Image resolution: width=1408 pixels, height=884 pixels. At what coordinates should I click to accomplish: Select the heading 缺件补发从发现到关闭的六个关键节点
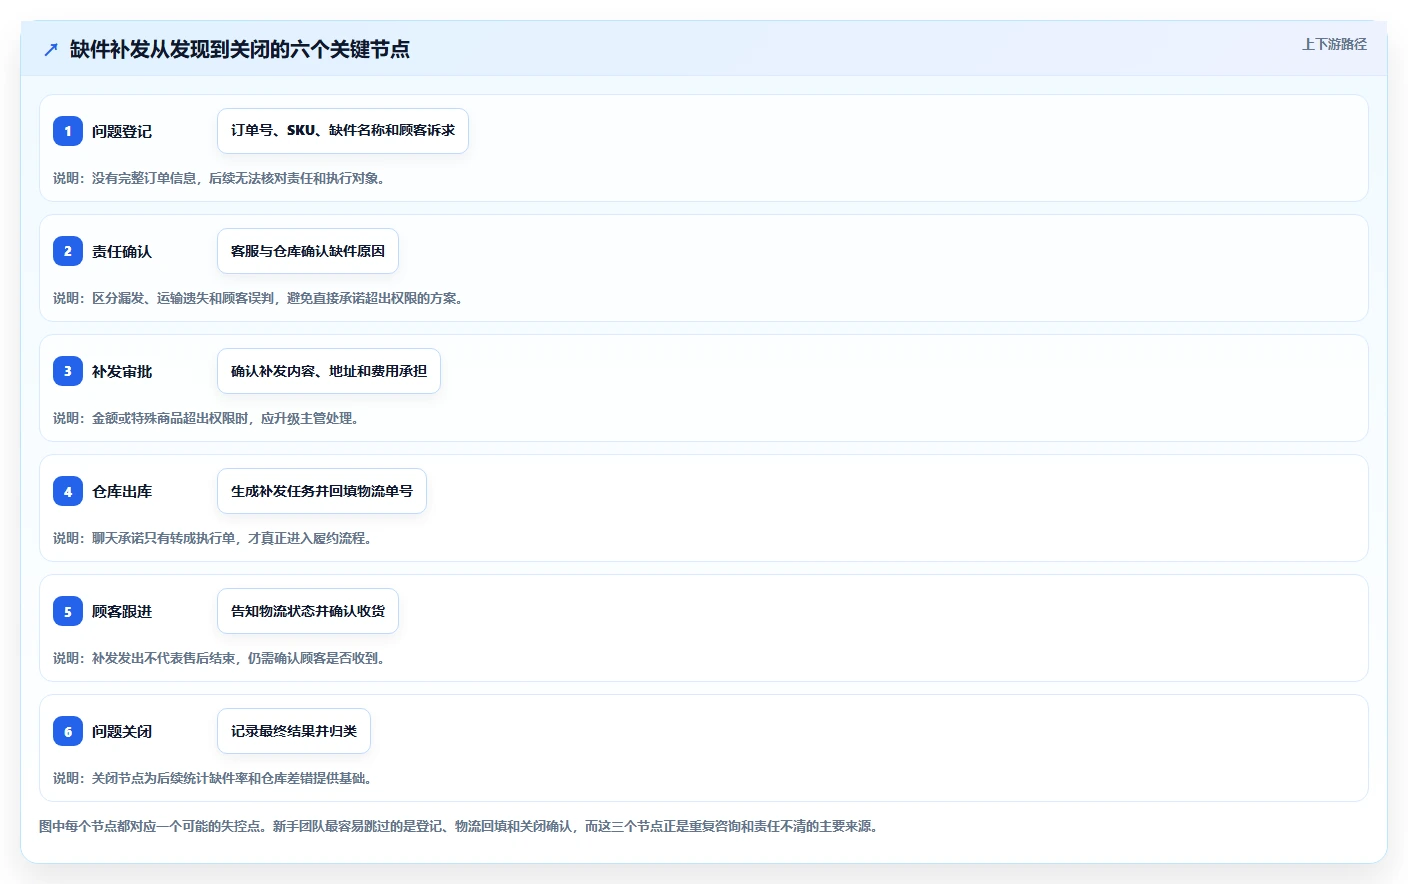(240, 49)
